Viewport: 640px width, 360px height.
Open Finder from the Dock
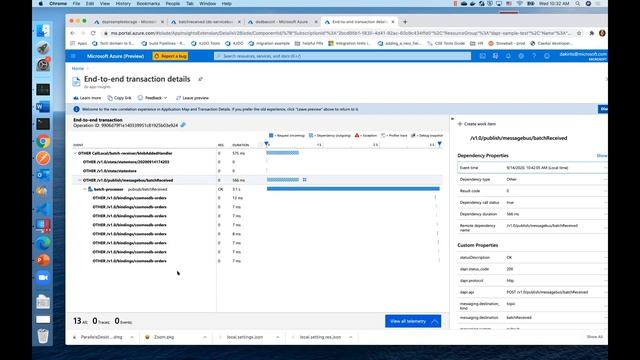pos(43,31)
